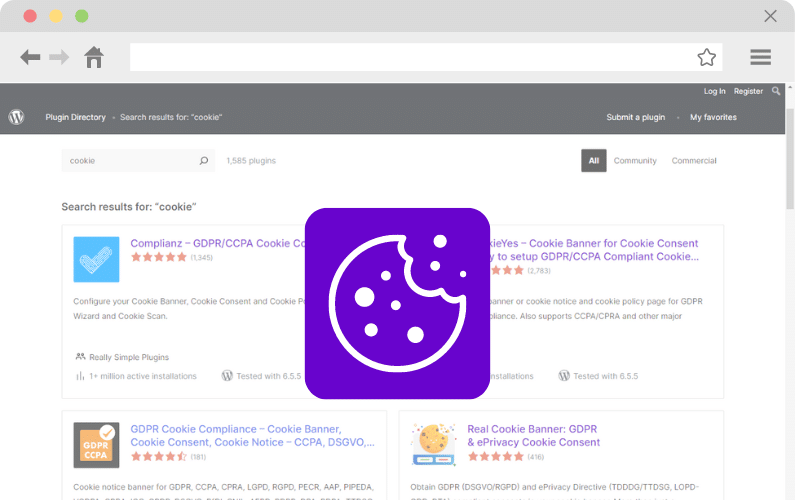Select the All filter tab
Viewport: 795px width, 500px height.
[x=594, y=160]
